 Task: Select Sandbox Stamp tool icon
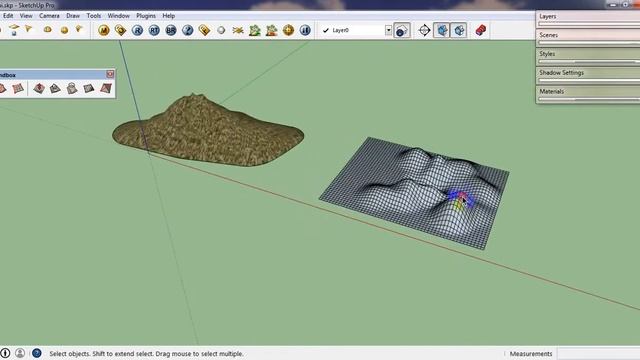[x=56, y=88]
